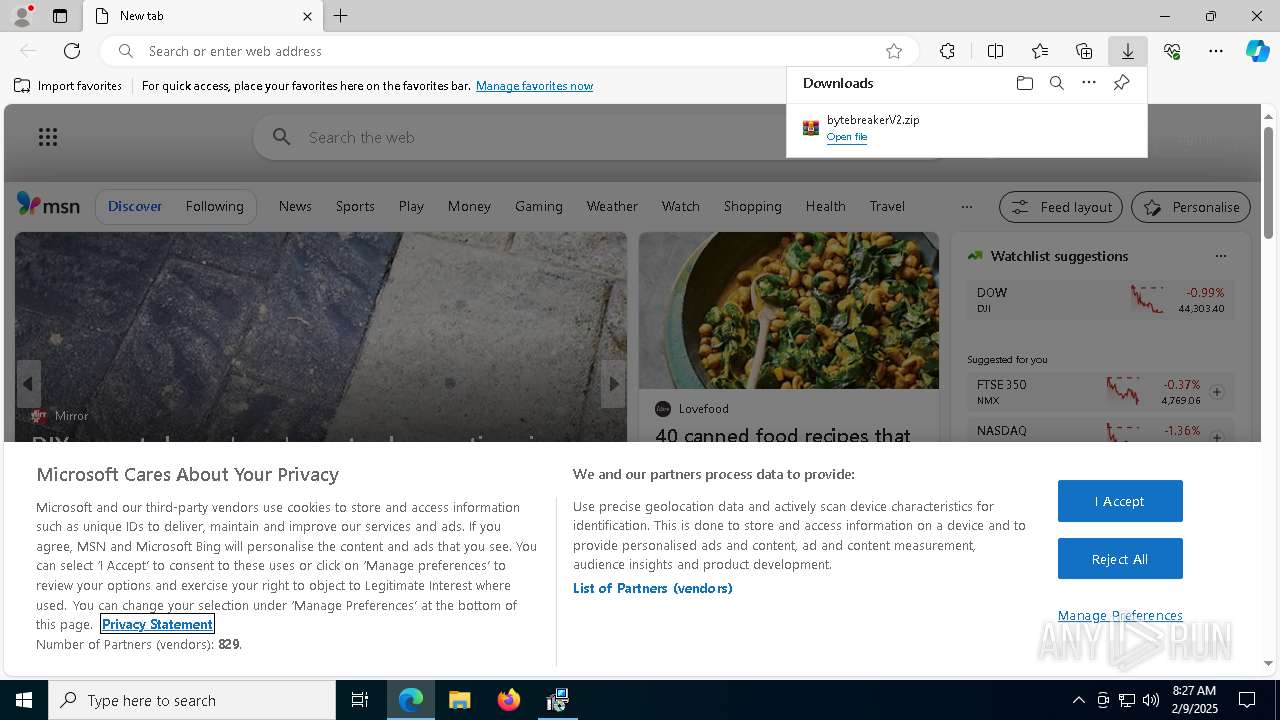Switch to the Following tab
Image resolution: width=1280 pixels, height=720 pixels.
tap(214, 206)
